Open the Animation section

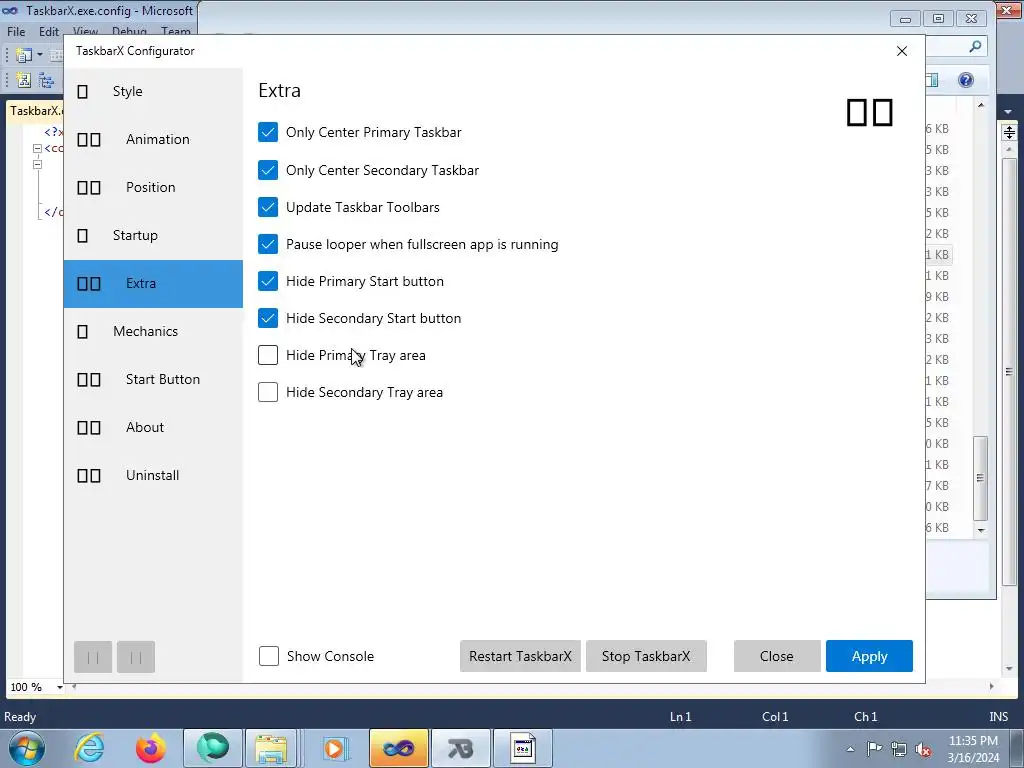pyautogui.click(x=153, y=139)
